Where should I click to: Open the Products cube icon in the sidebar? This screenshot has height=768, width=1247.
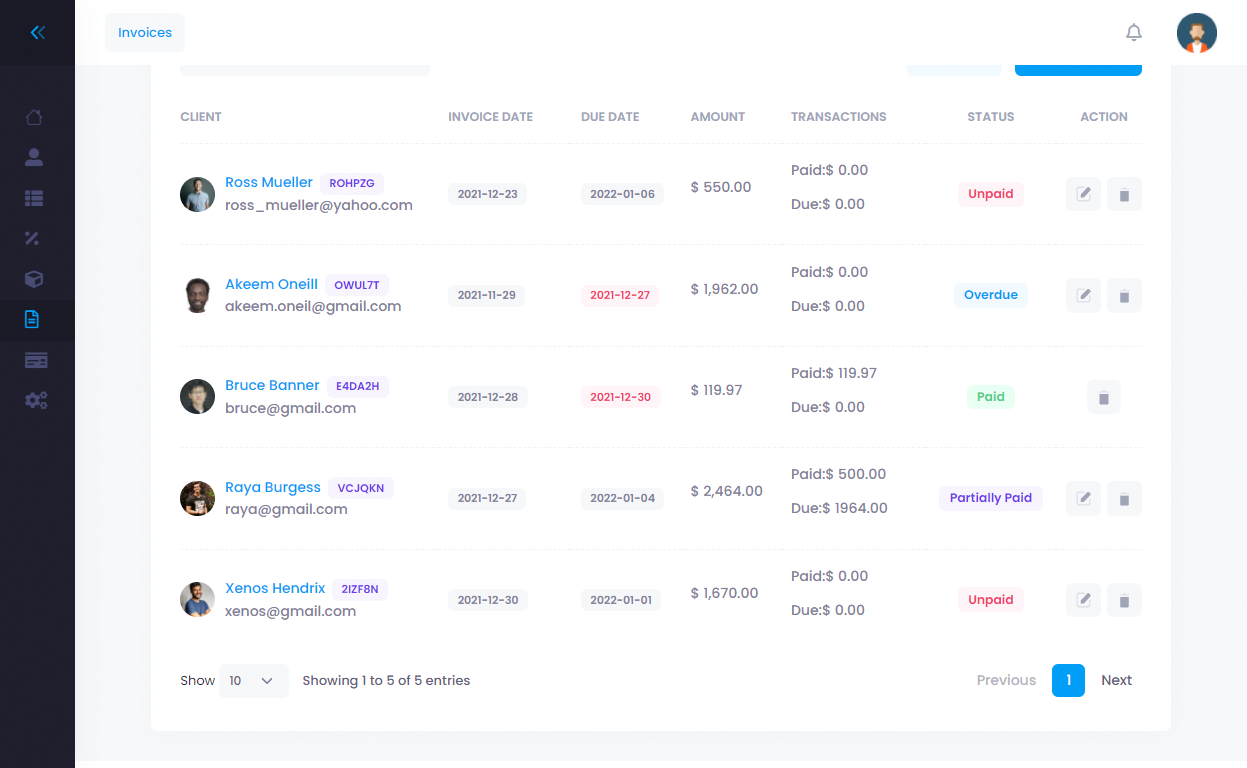[x=34, y=279]
